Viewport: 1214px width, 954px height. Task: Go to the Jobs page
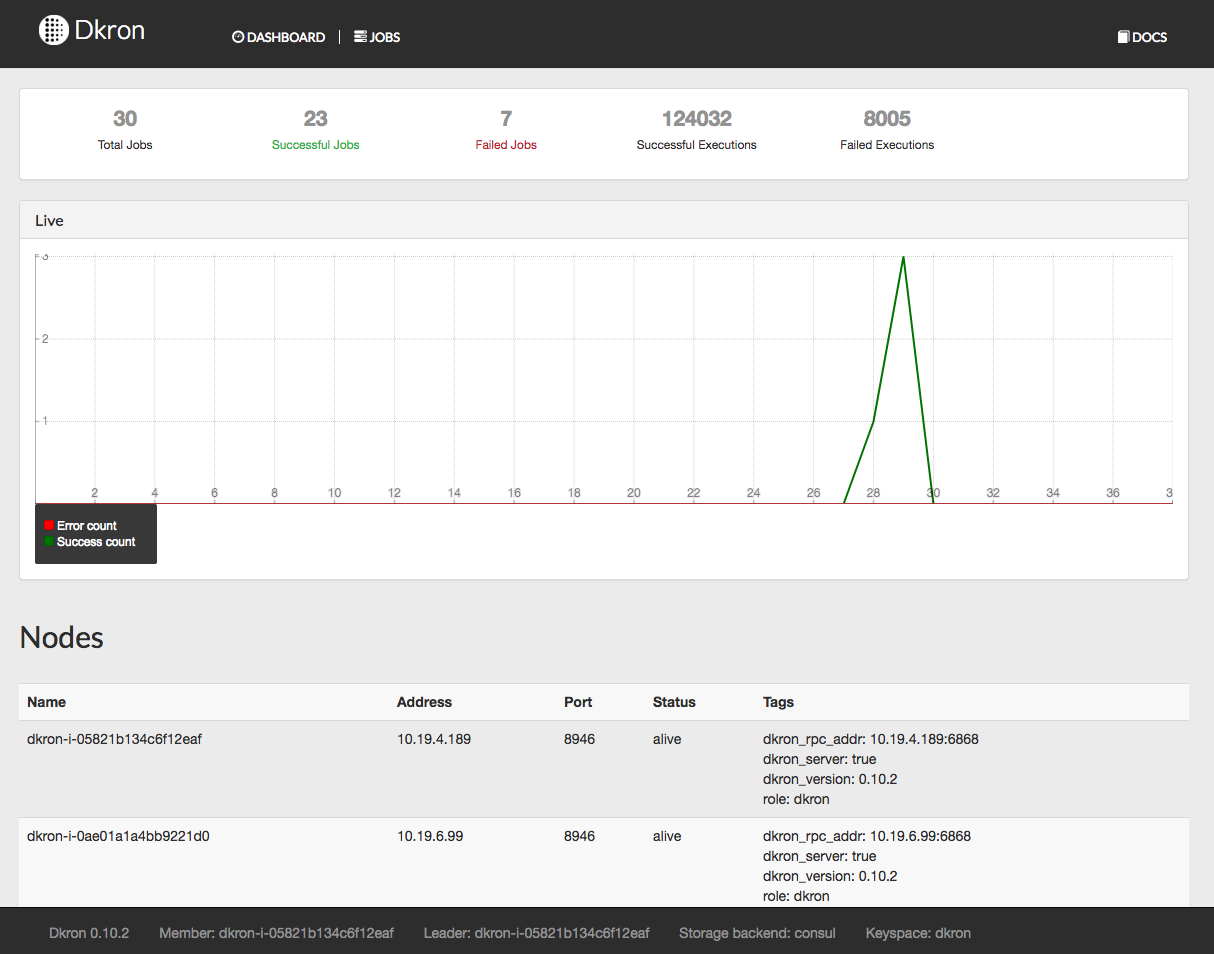coord(377,37)
